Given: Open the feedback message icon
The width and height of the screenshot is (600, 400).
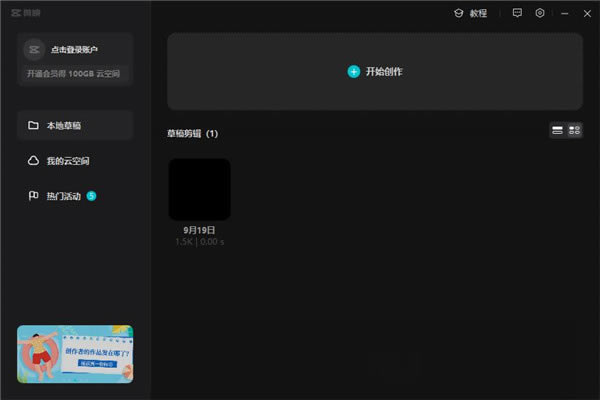Looking at the screenshot, I should (x=517, y=14).
